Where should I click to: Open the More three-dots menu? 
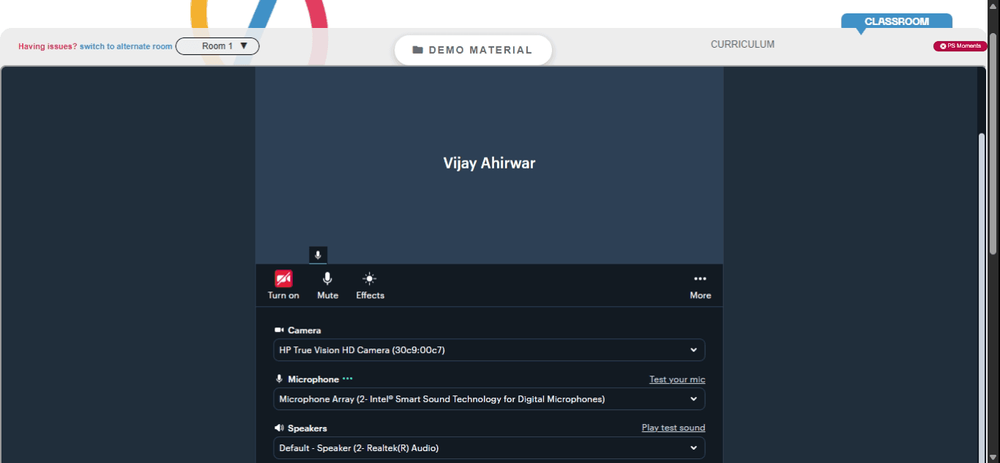[x=700, y=285]
